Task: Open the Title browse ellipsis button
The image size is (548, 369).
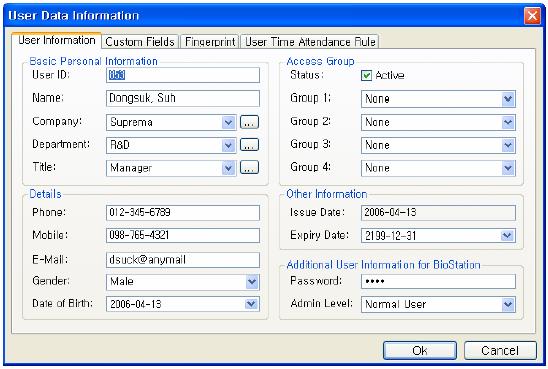Action: pyautogui.click(x=249, y=168)
